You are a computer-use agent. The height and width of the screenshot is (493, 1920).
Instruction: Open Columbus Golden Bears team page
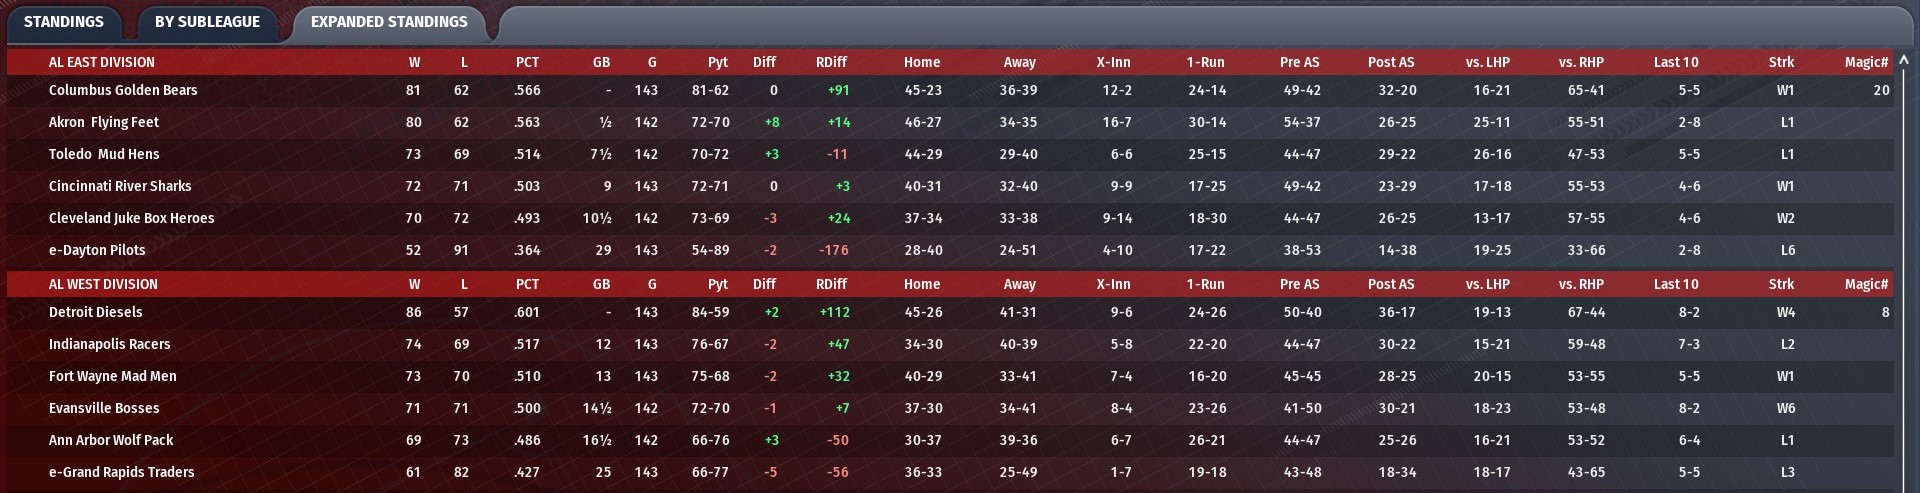point(123,90)
